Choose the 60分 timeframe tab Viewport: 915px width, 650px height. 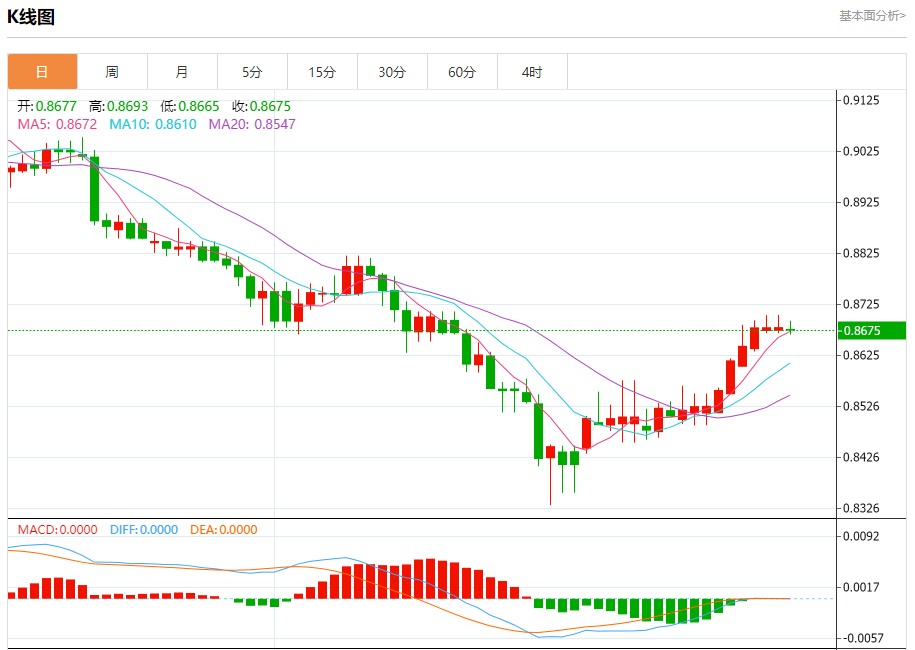click(x=462, y=72)
